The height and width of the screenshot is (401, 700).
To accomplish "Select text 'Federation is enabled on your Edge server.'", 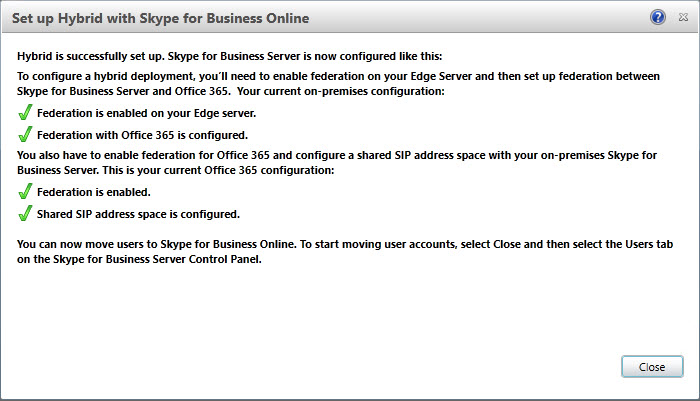I will coord(146,113).
